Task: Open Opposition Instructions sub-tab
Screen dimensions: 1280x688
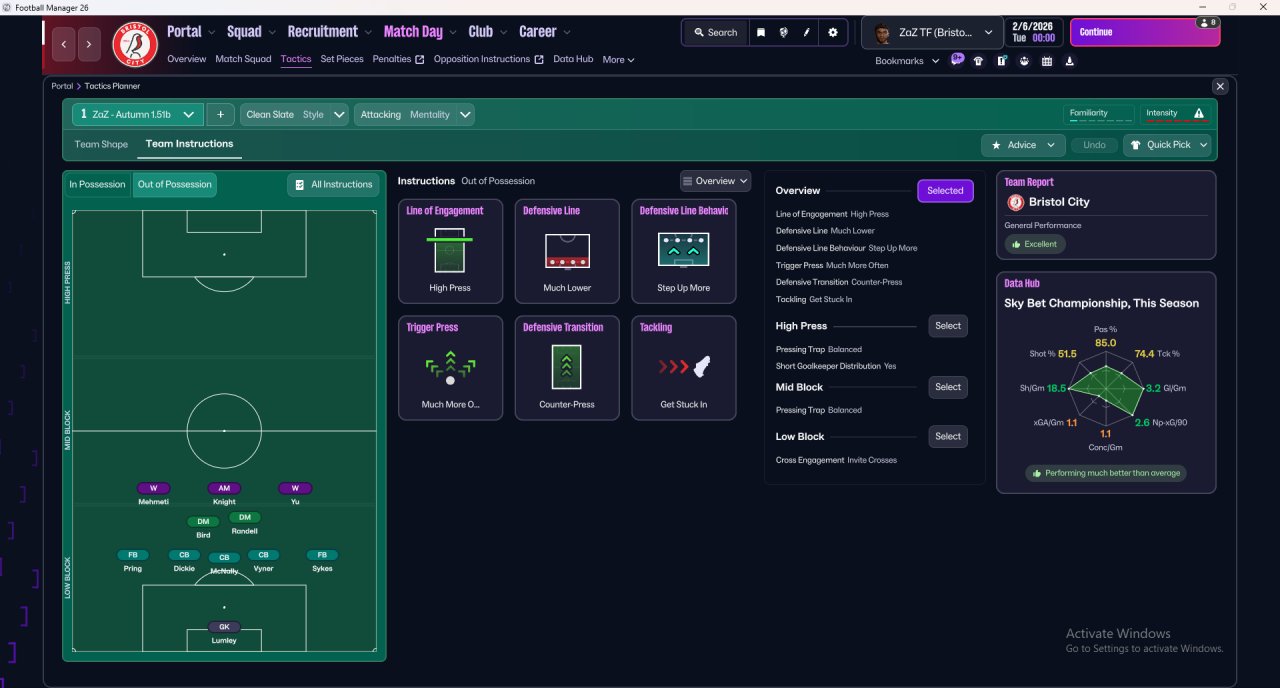Action: pos(489,59)
